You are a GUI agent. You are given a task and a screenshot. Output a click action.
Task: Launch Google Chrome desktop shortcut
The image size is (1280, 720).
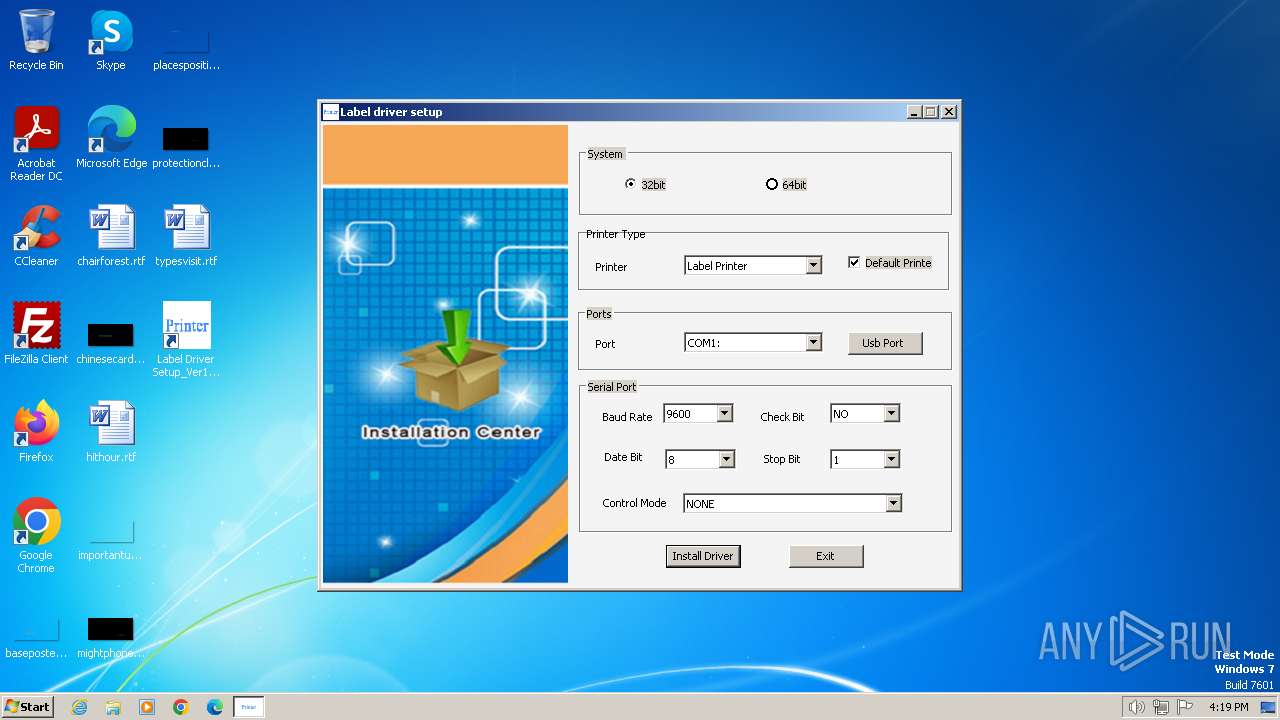36,536
